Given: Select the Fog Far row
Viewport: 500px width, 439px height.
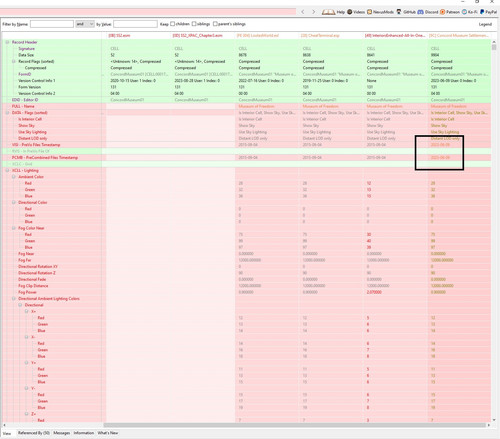Looking at the screenshot, I should [x=246, y=260].
